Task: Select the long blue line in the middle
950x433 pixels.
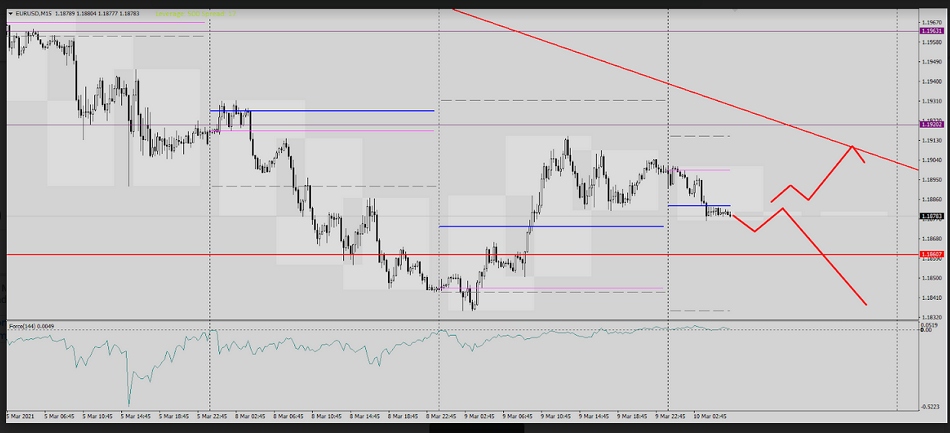Action: coord(550,226)
